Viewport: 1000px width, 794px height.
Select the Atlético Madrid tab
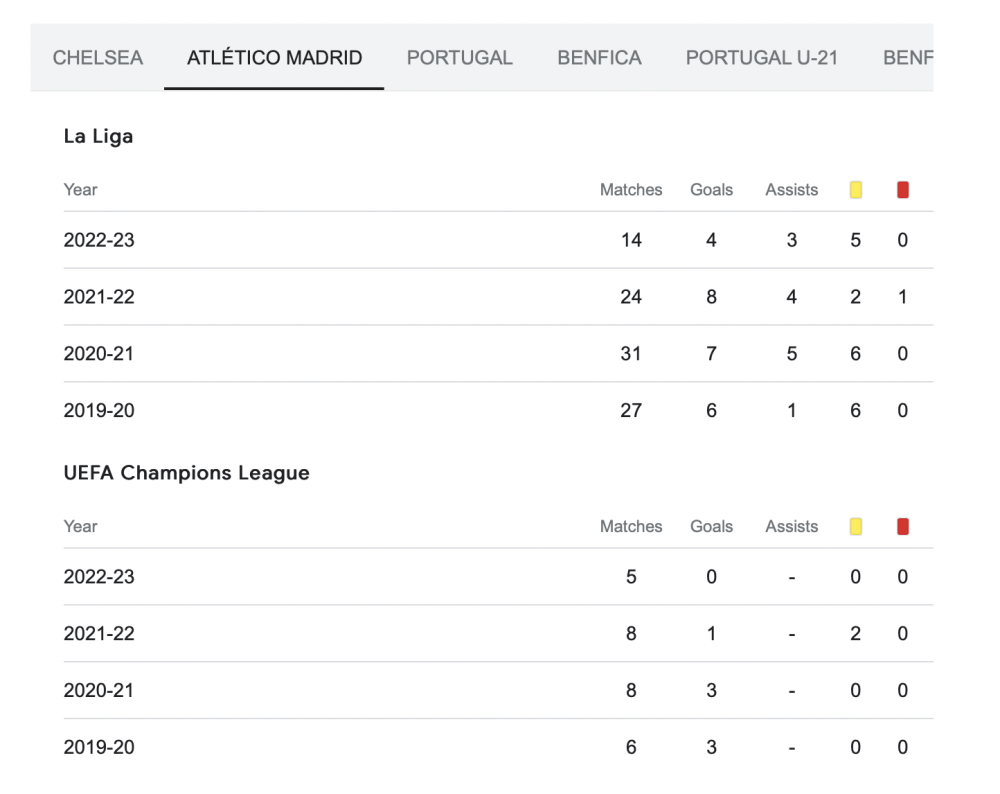coord(274,57)
